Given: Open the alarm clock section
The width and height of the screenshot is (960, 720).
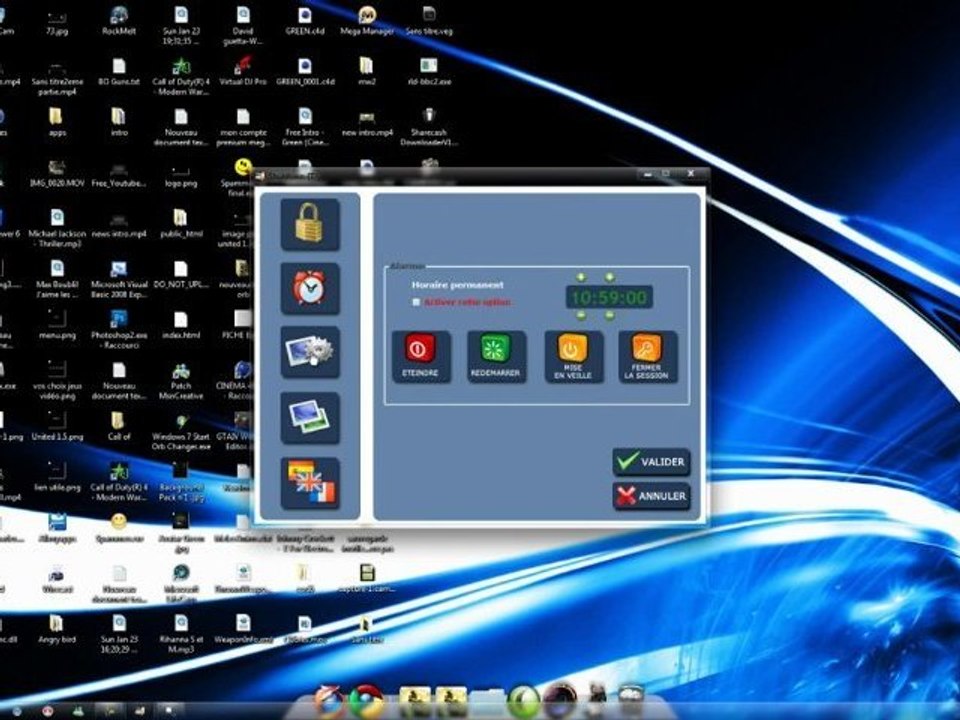Looking at the screenshot, I should pos(310,288).
